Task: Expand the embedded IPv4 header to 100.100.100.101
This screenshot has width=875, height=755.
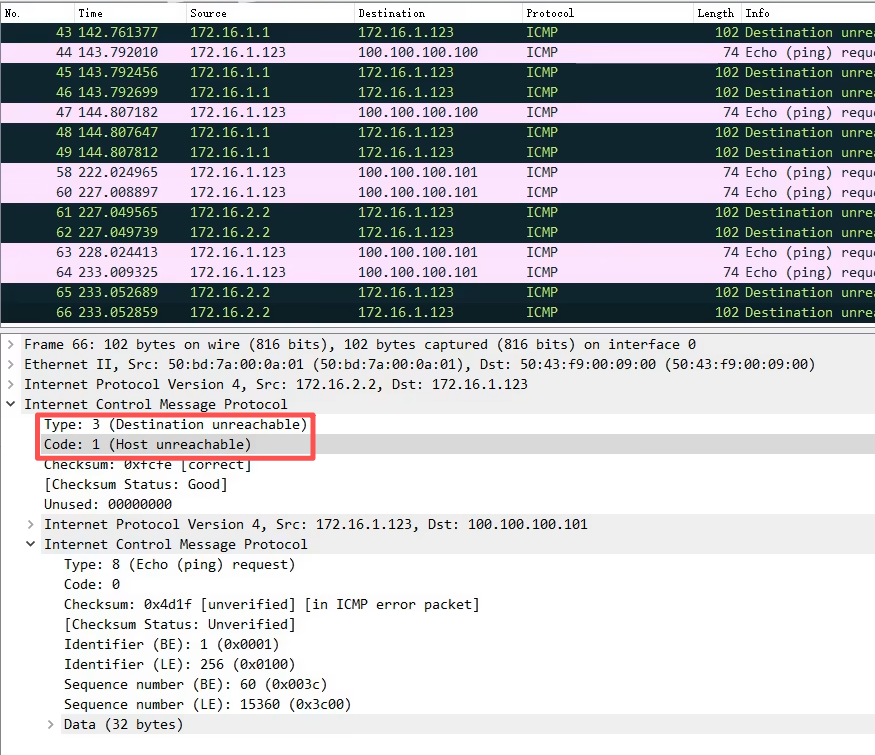Action: coord(31,524)
